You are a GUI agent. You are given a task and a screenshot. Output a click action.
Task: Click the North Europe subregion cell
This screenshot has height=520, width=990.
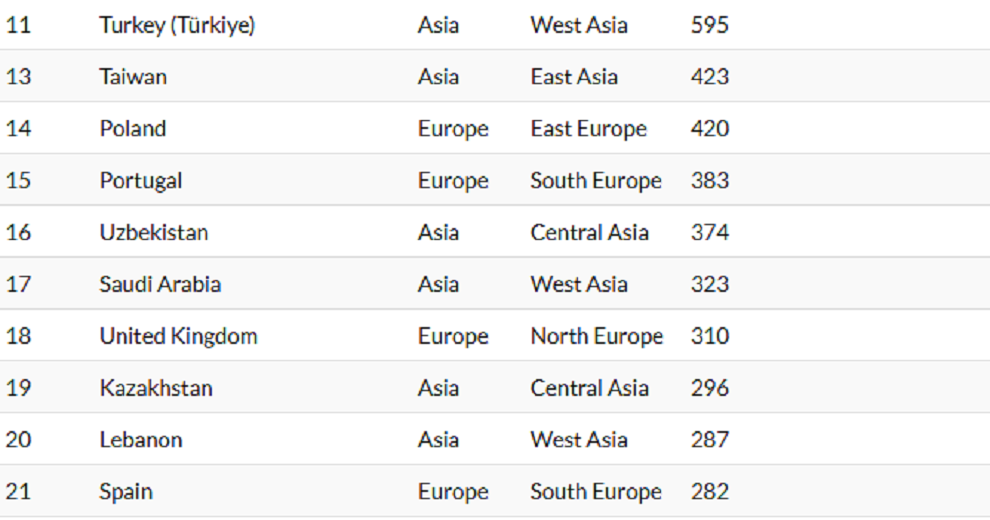(596, 337)
